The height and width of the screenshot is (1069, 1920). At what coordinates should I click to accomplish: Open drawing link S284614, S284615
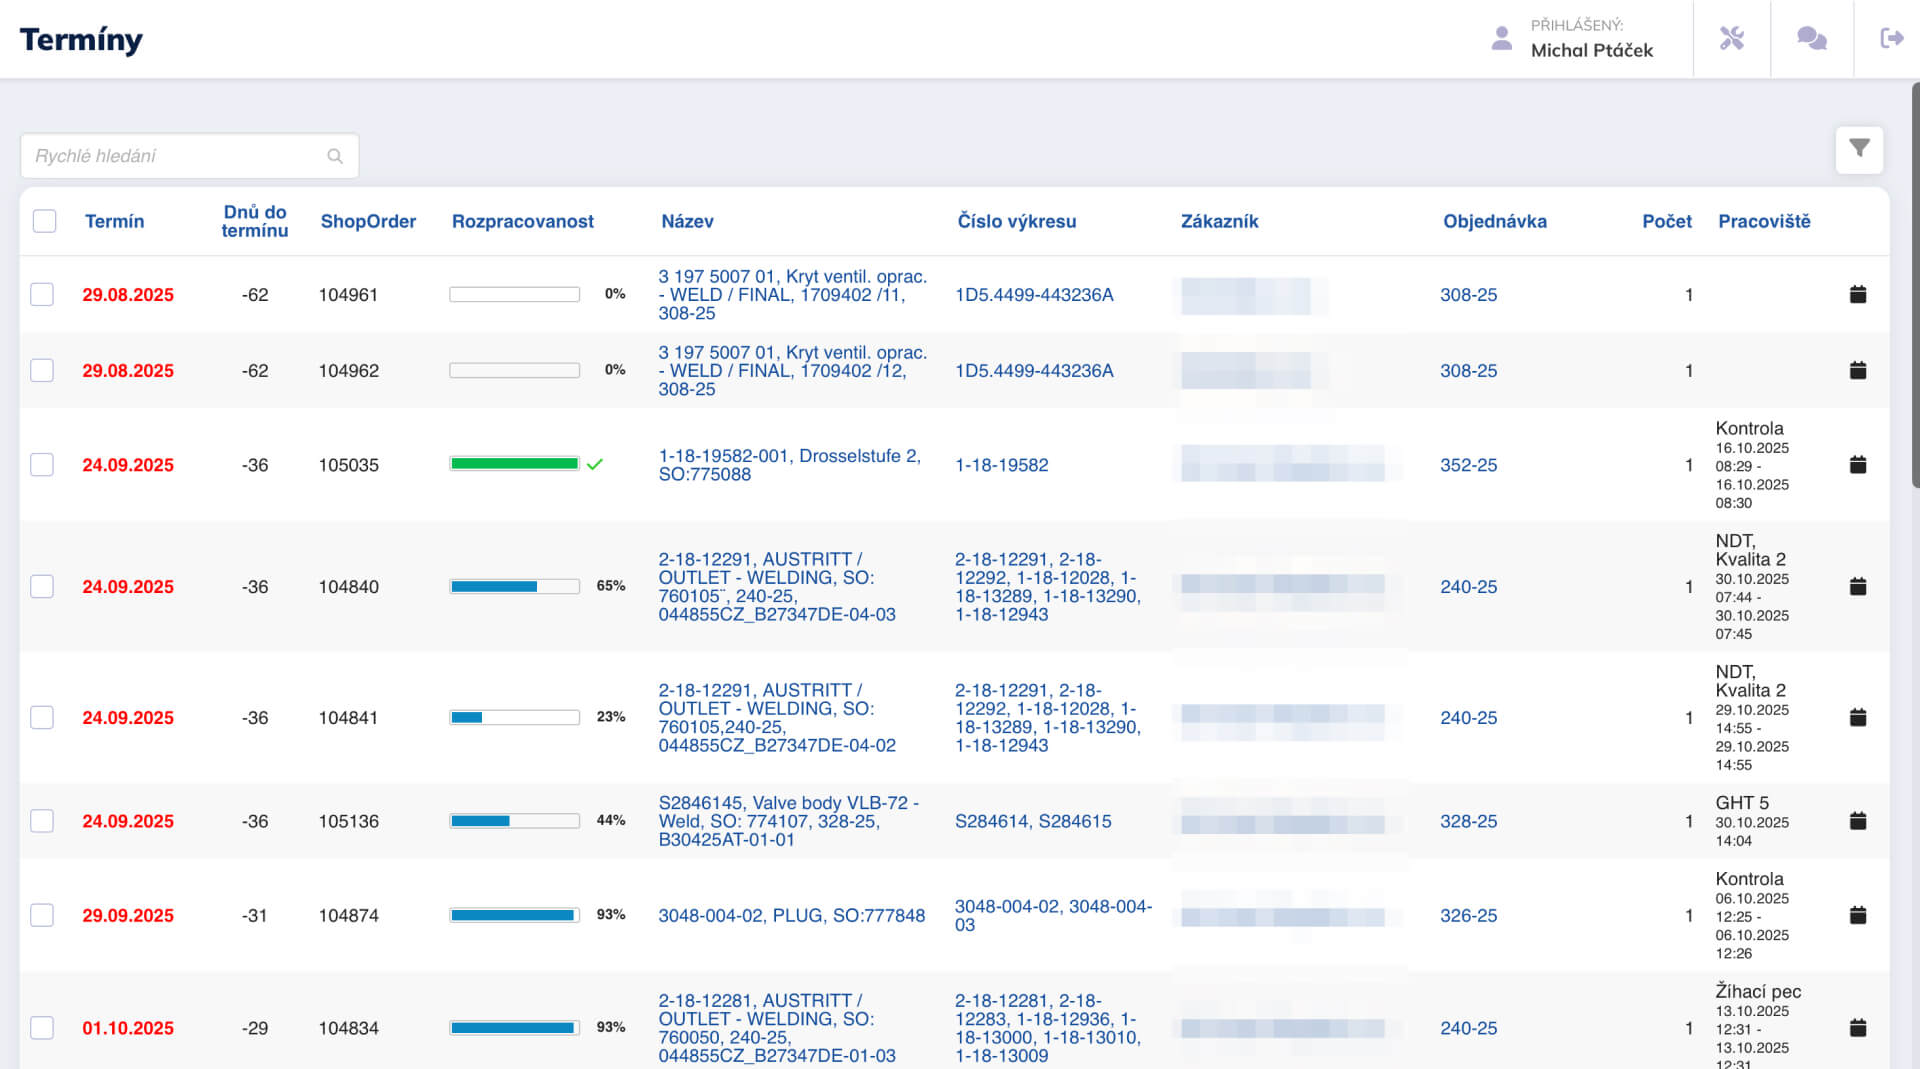click(x=1033, y=821)
